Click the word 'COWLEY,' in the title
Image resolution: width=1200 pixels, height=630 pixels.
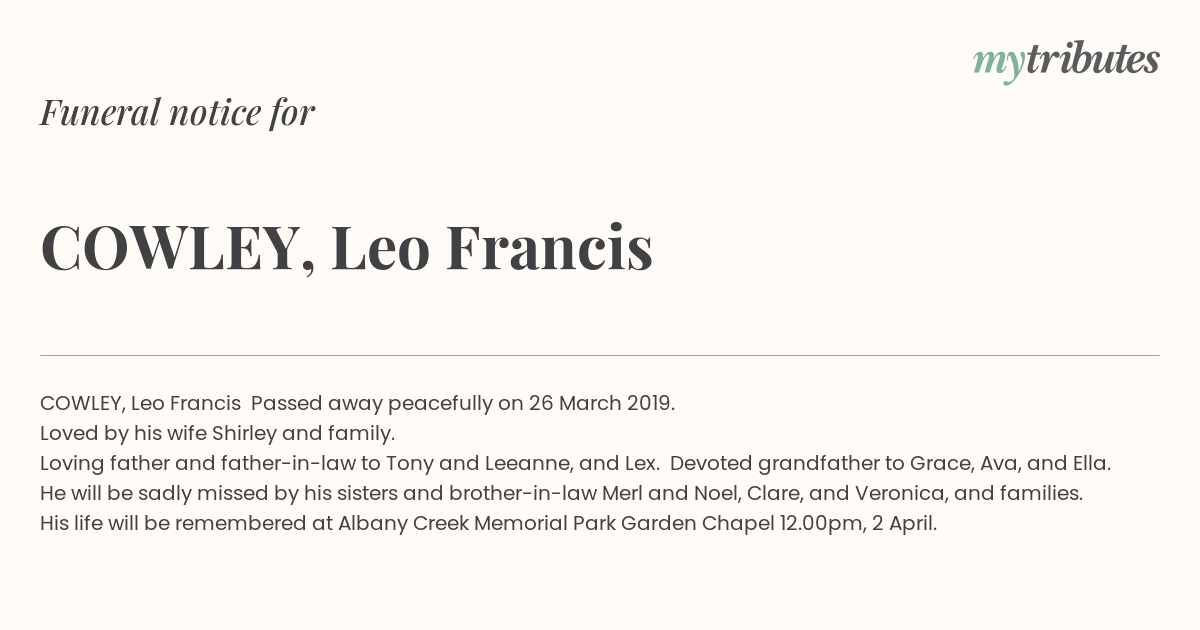pos(178,250)
